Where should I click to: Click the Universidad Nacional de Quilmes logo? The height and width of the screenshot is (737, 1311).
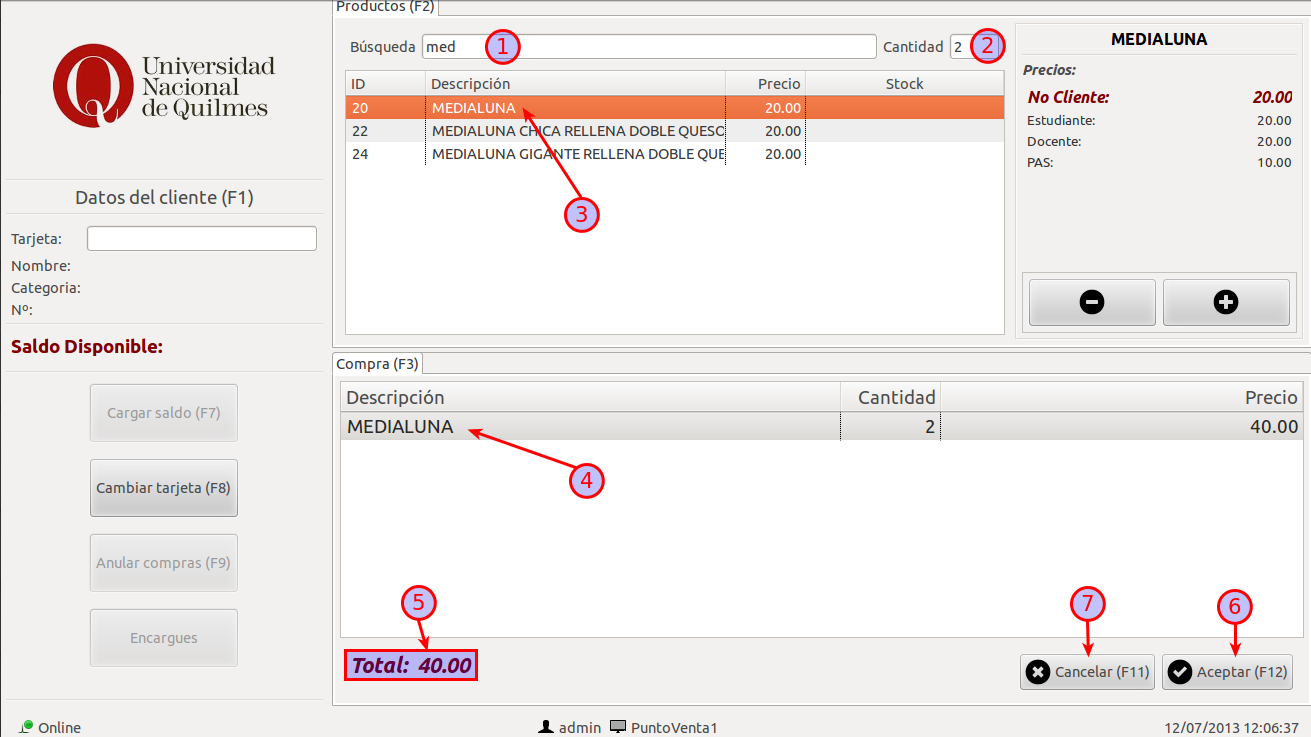point(164,86)
